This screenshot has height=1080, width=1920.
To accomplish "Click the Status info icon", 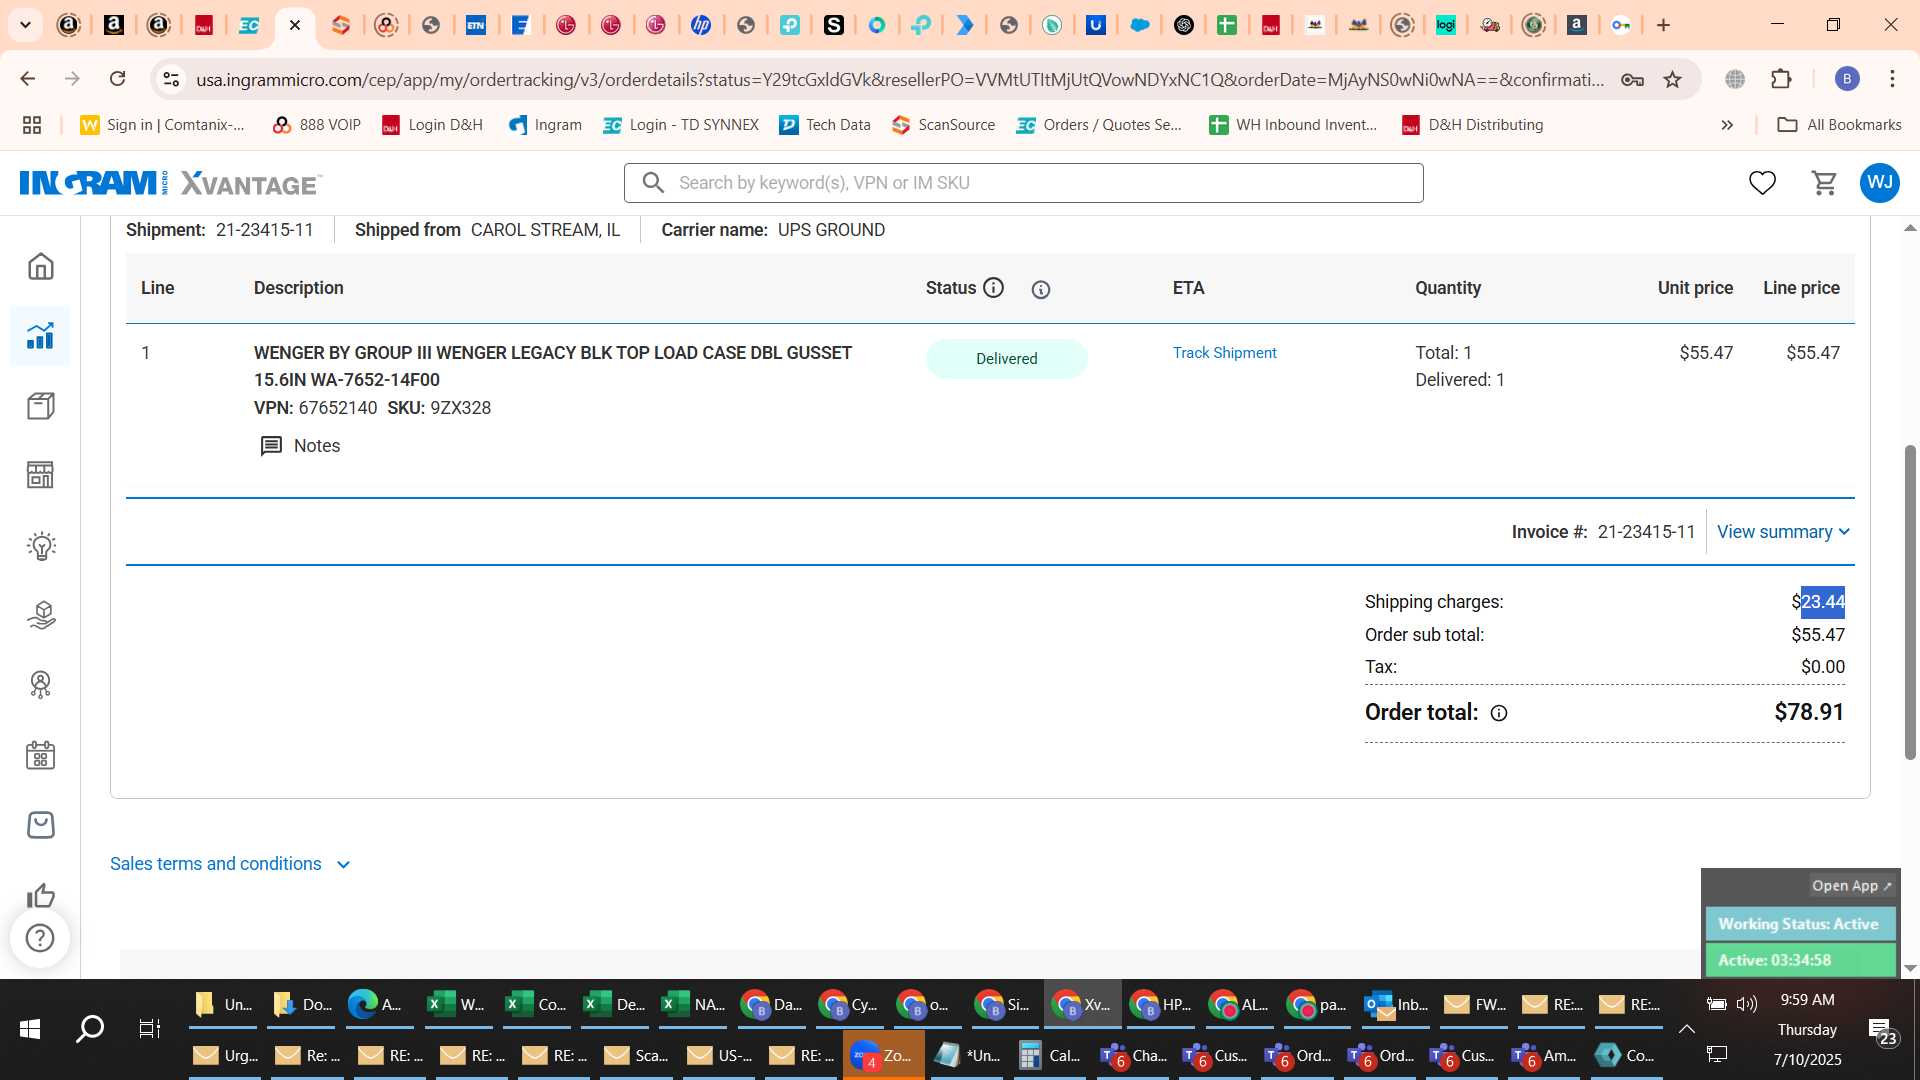I will pyautogui.click(x=993, y=288).
